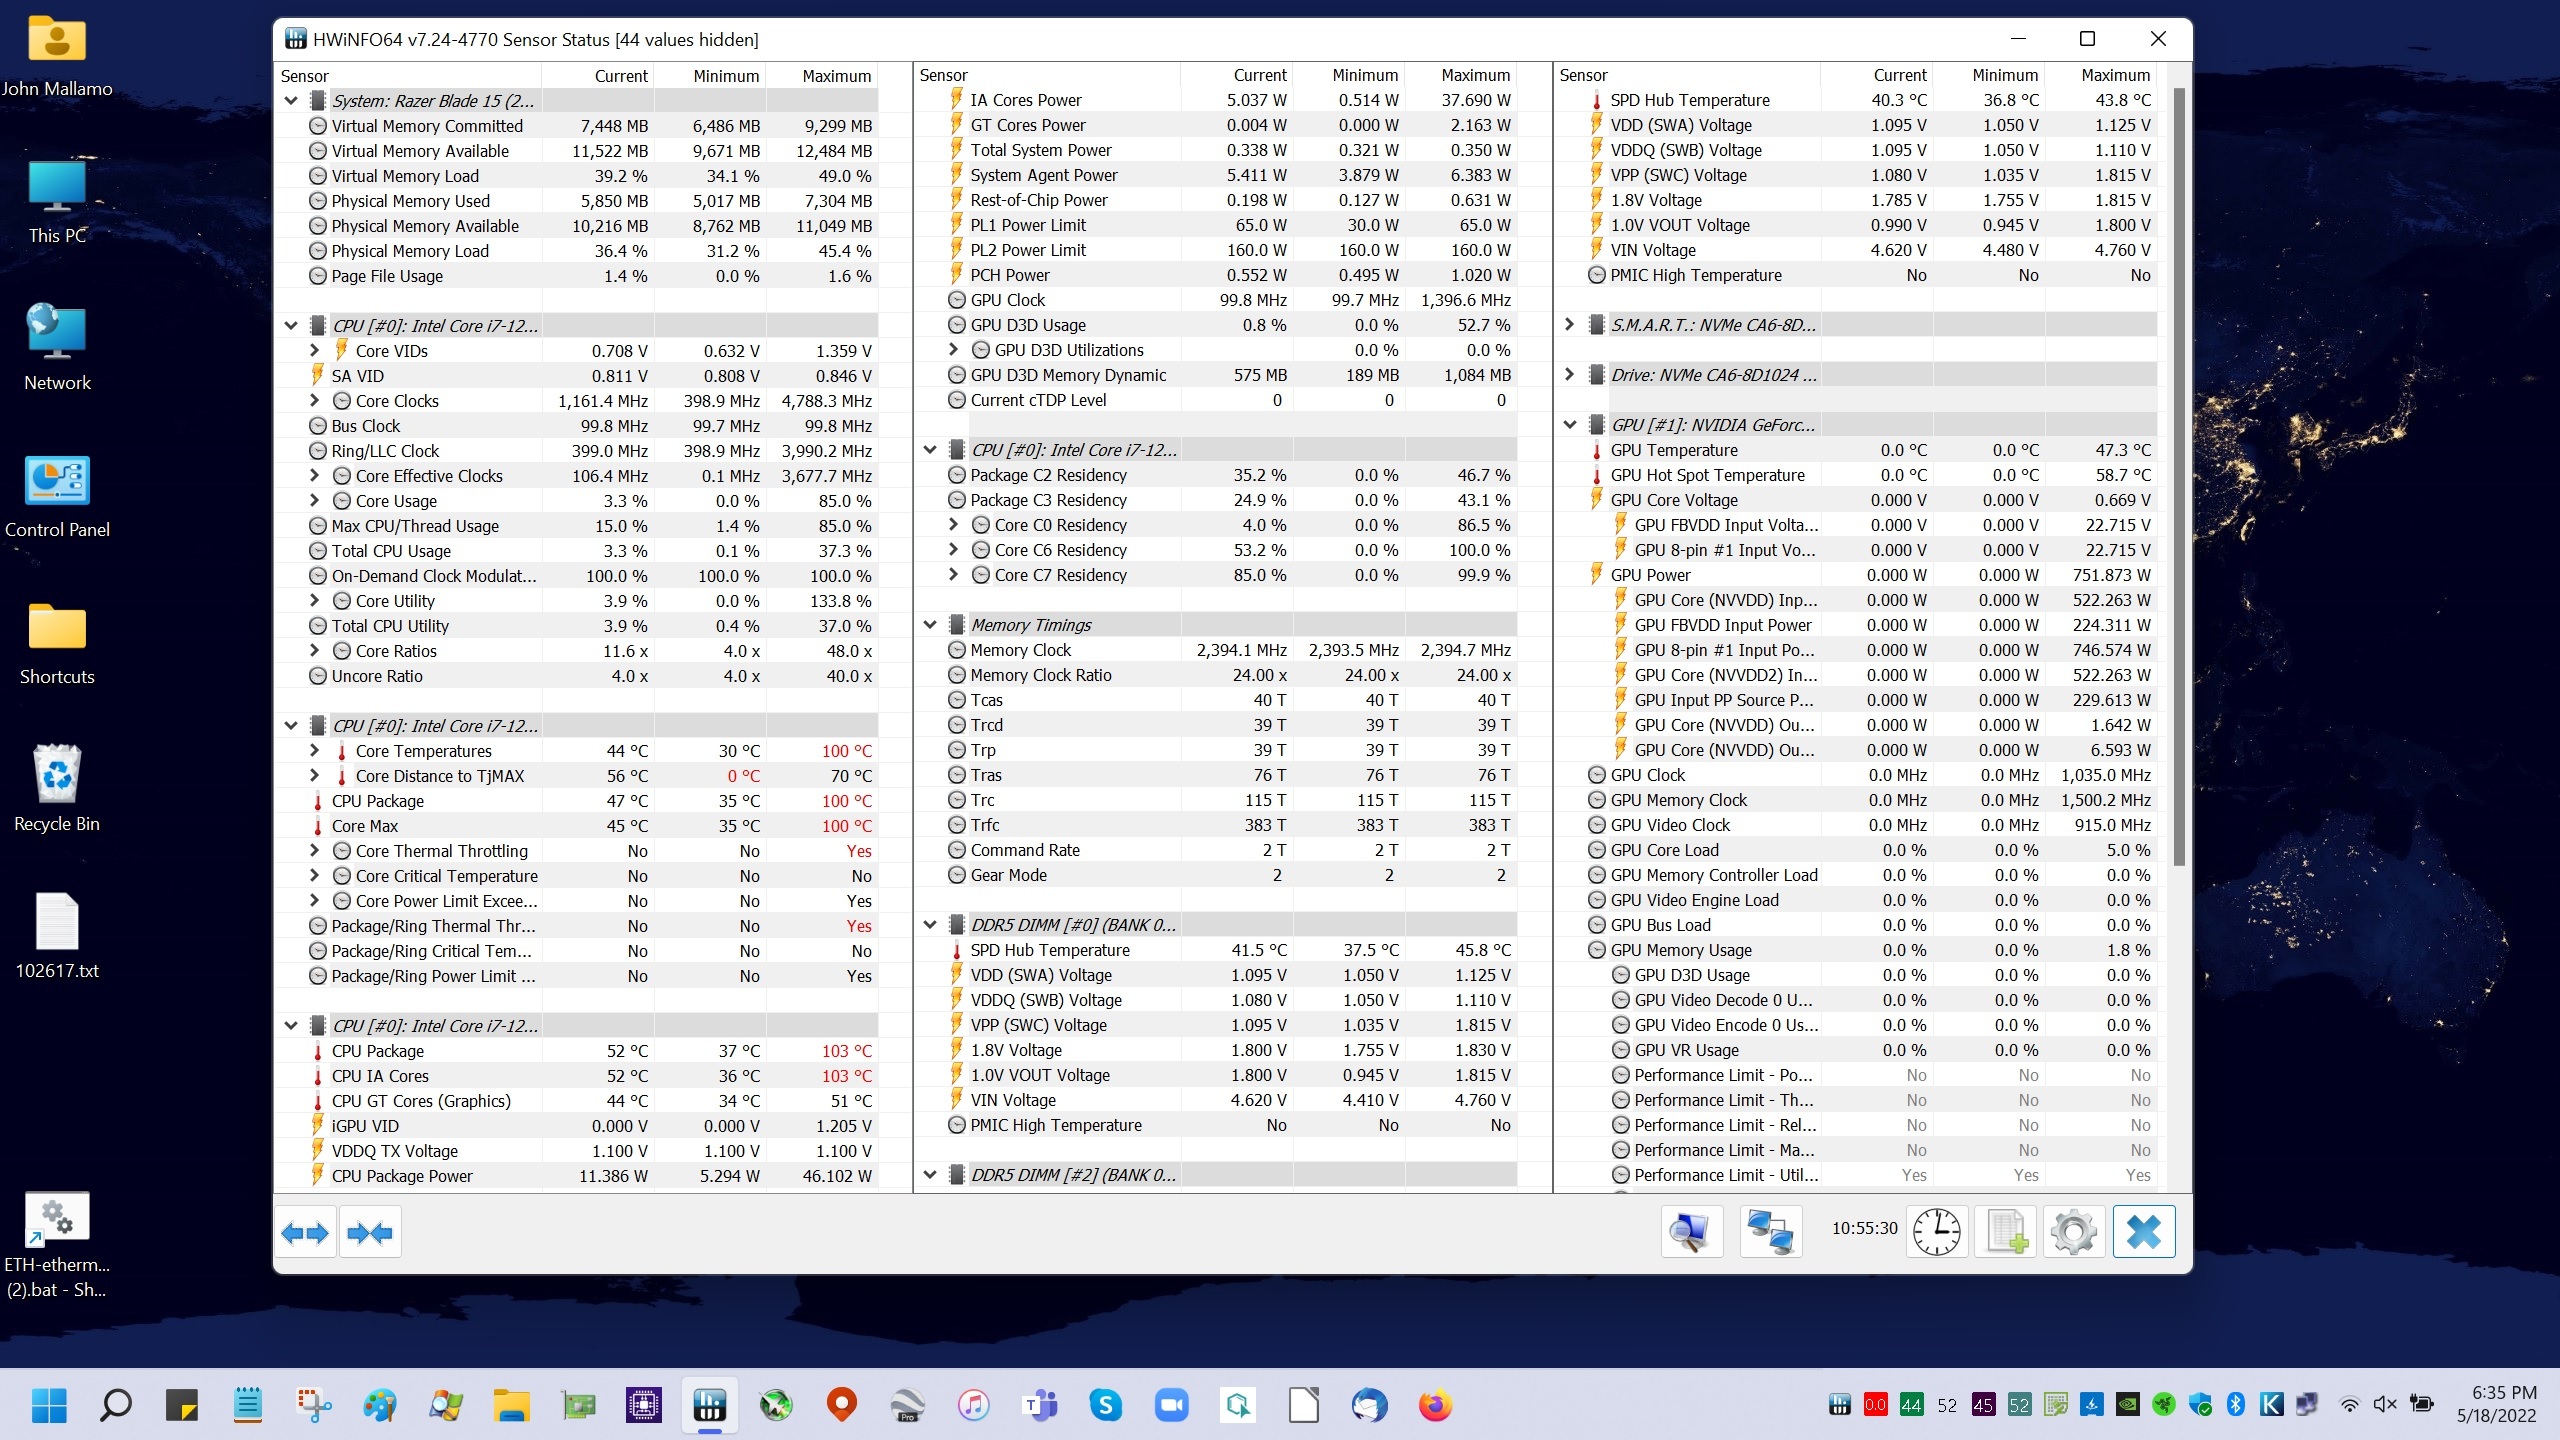Open Microsoft Teams from the taskbar

tap(1039, 1405)
